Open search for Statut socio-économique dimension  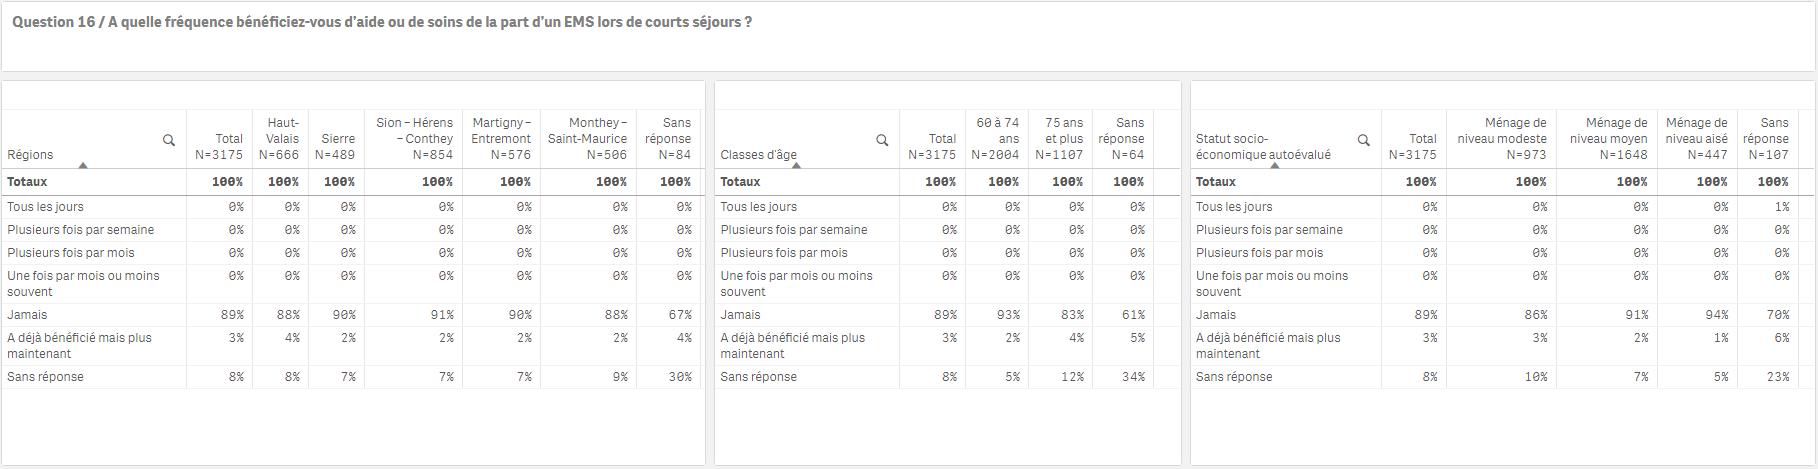click(1363, 140)
